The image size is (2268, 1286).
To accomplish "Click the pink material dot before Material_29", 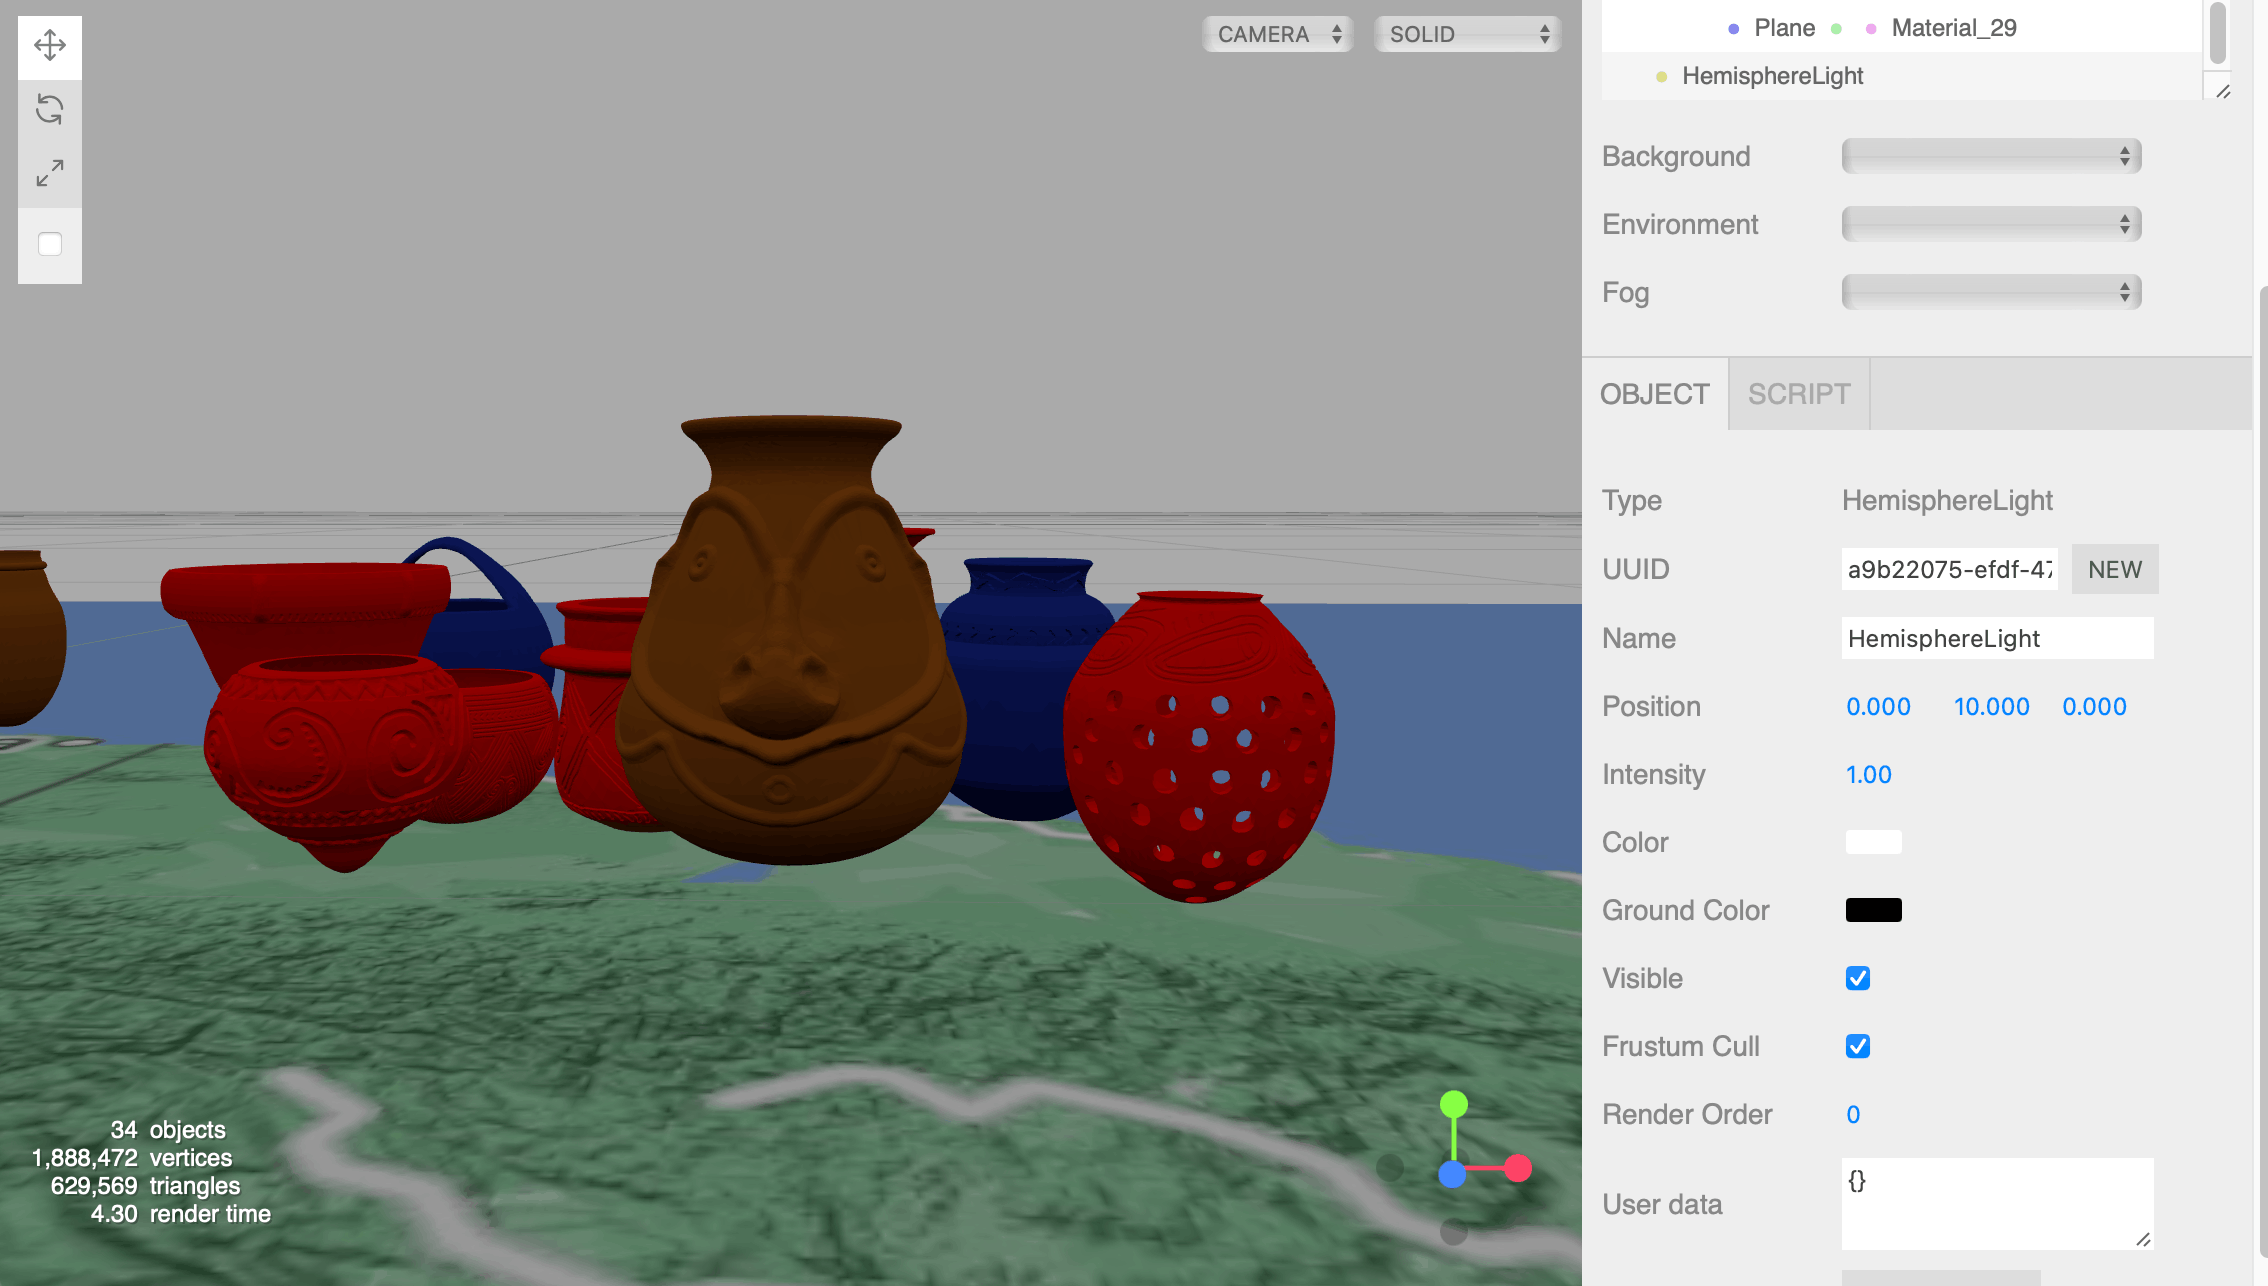I will pyautogui.click(x=1871, y=29).
